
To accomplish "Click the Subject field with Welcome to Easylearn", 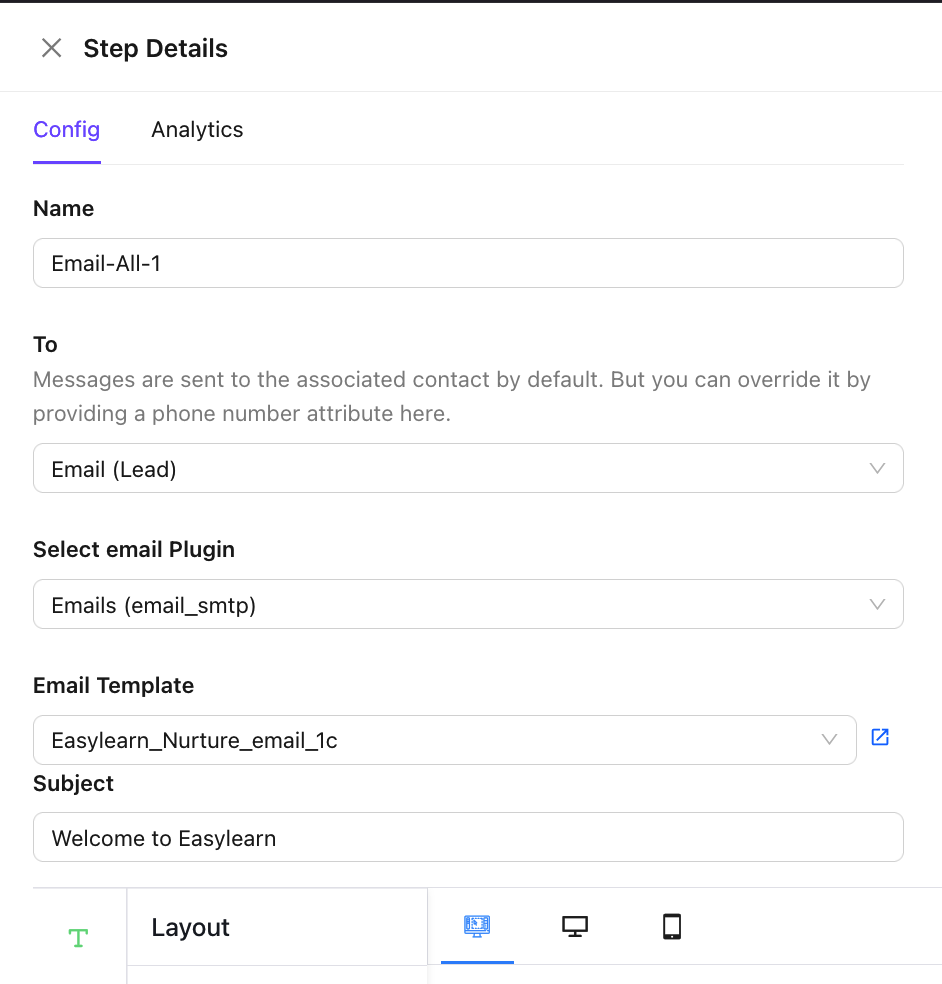I will pyautogui.click(x=468, y=837).
